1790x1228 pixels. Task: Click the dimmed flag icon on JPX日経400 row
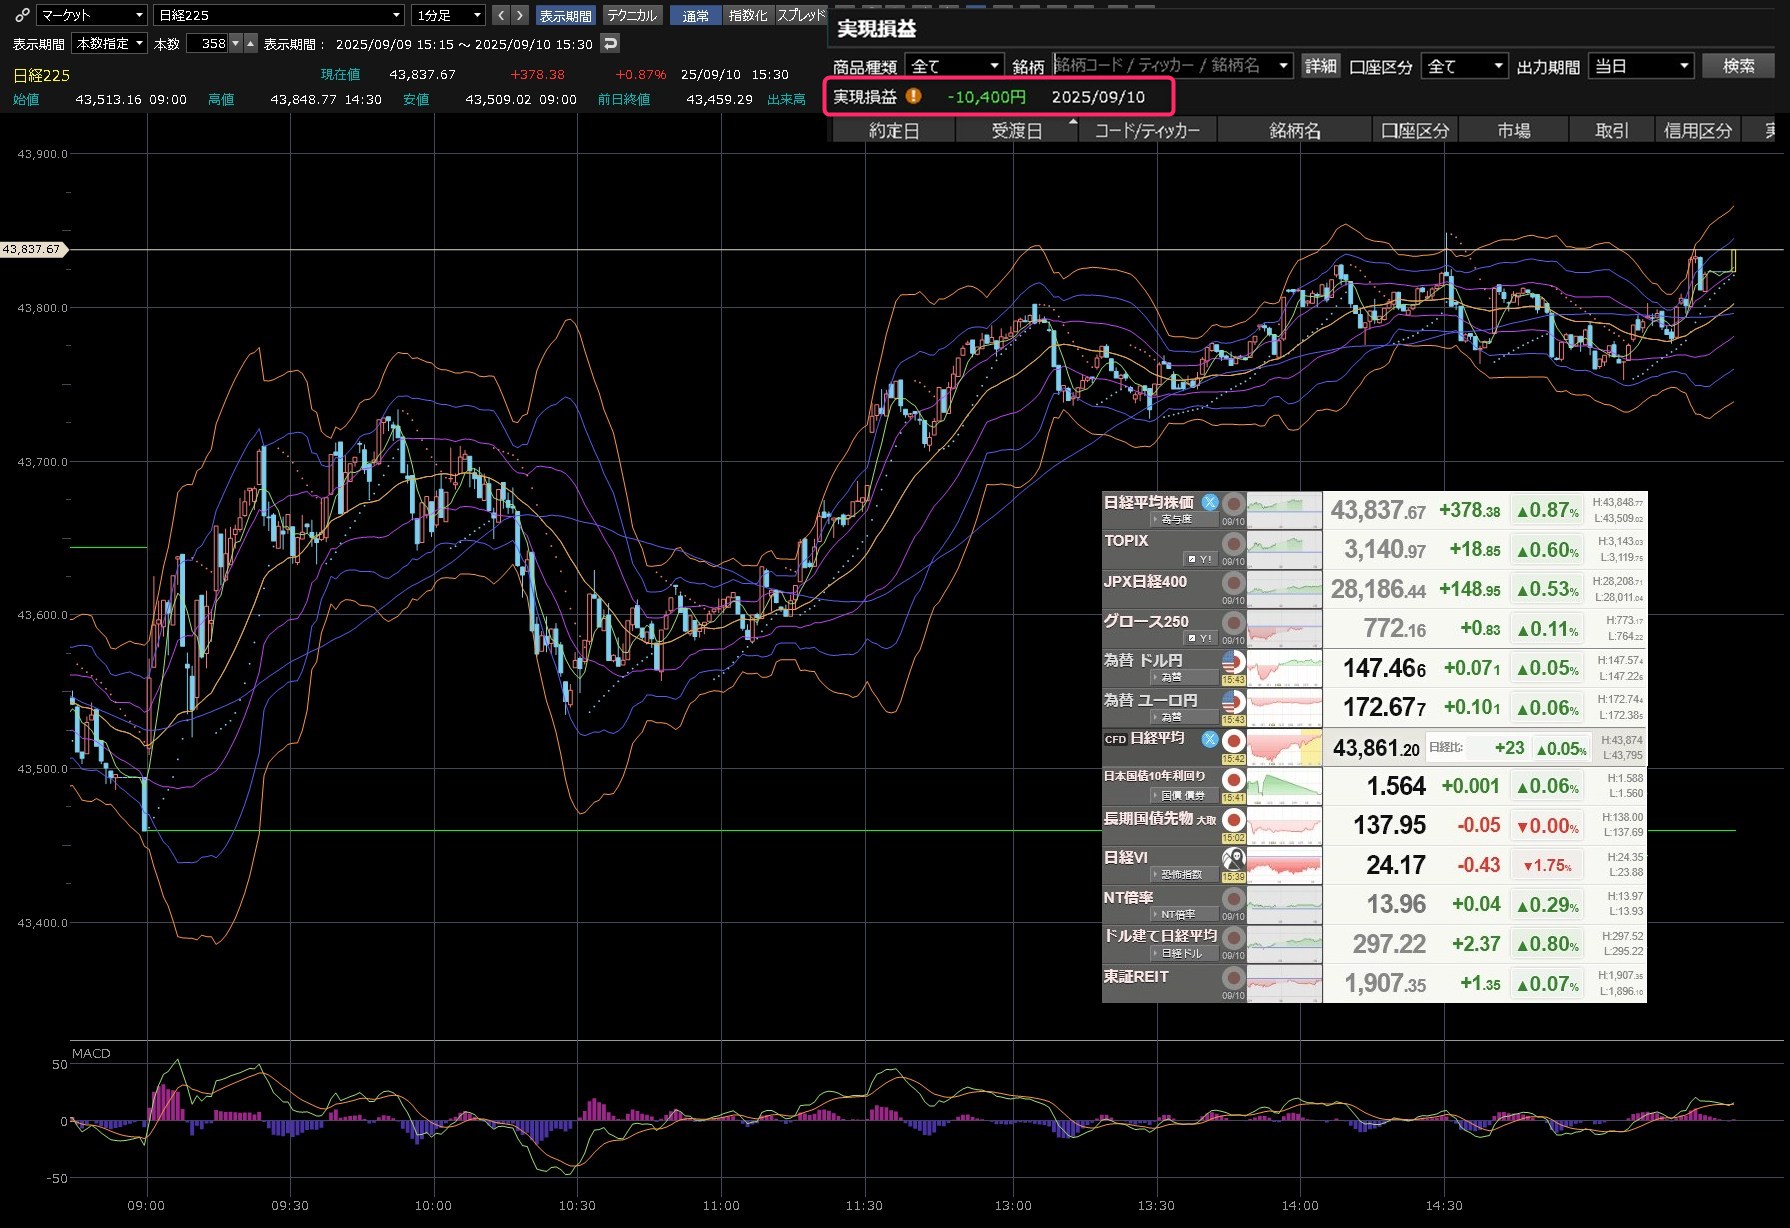[1233, 583]
